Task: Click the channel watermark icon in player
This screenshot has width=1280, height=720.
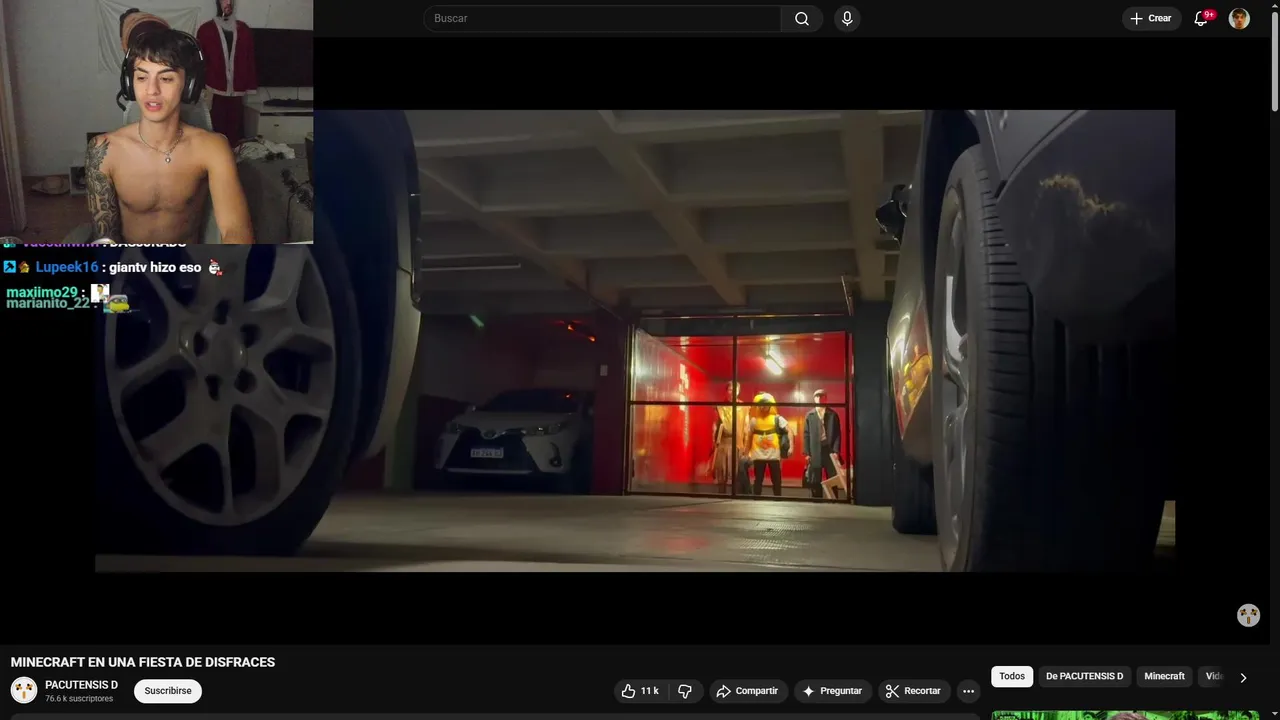Action: point(1248,615)
